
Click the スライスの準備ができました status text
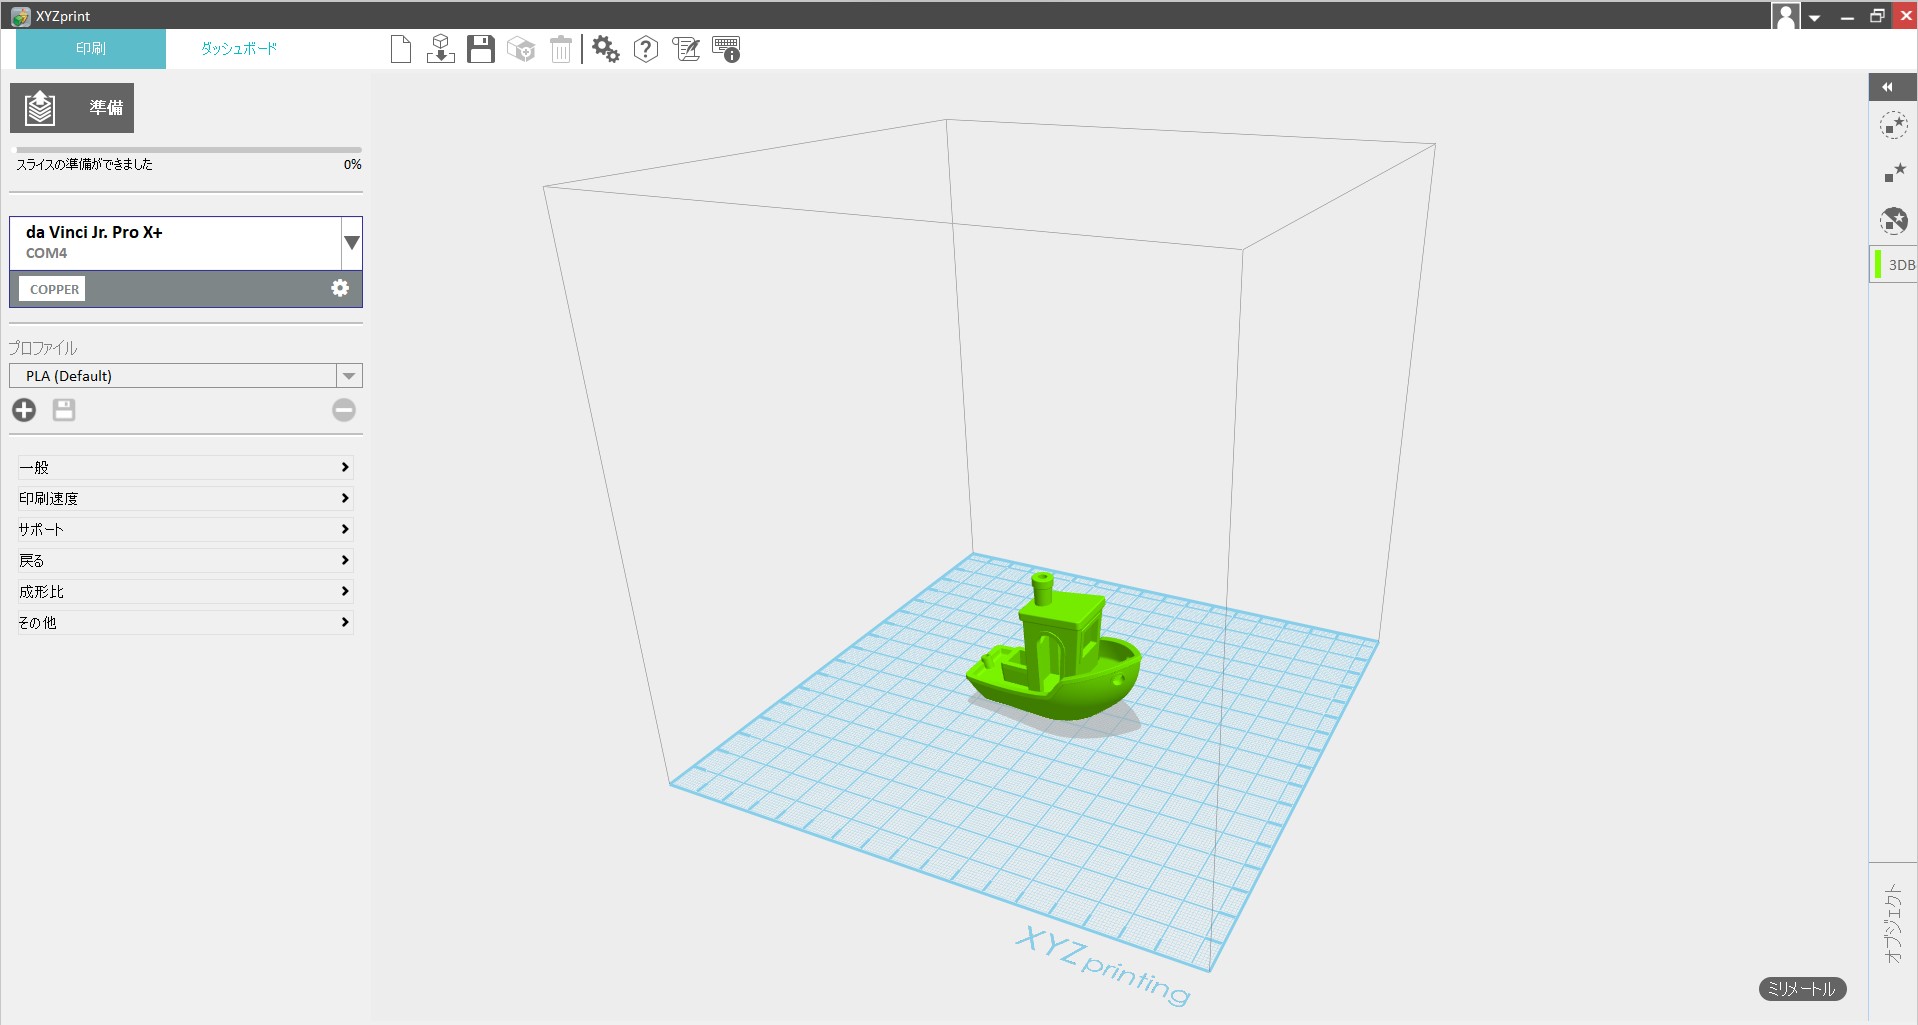tap(85, 164)
